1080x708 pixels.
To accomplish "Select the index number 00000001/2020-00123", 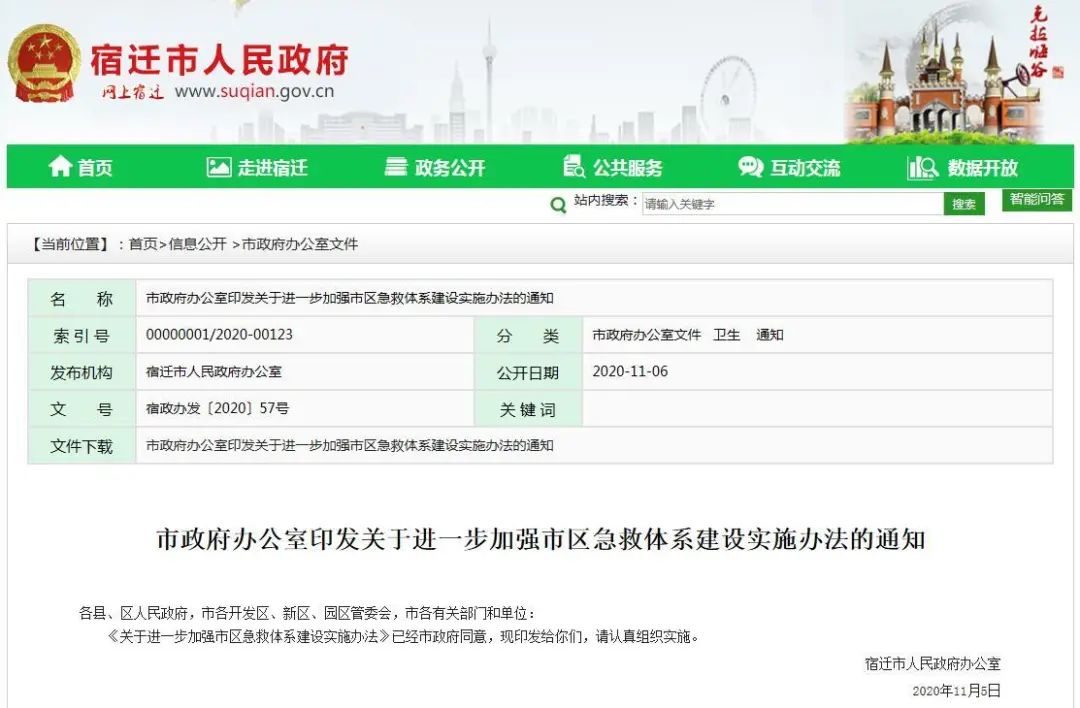I will pyautogui.click(x=219, y=335).
